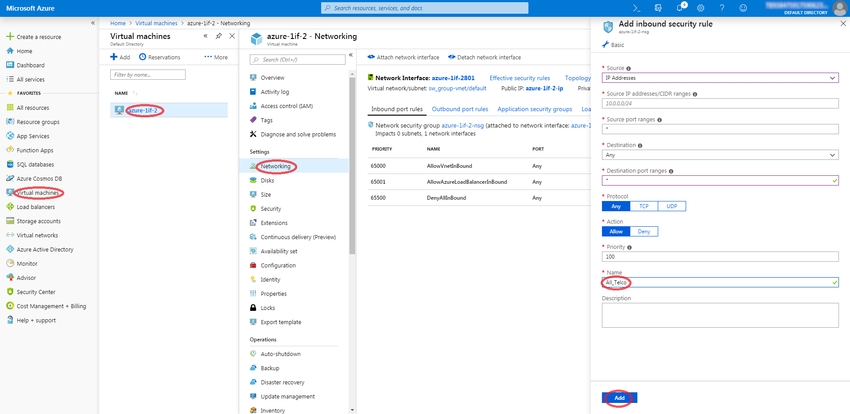Pin the Virtual machines blade

click(219, 35)
